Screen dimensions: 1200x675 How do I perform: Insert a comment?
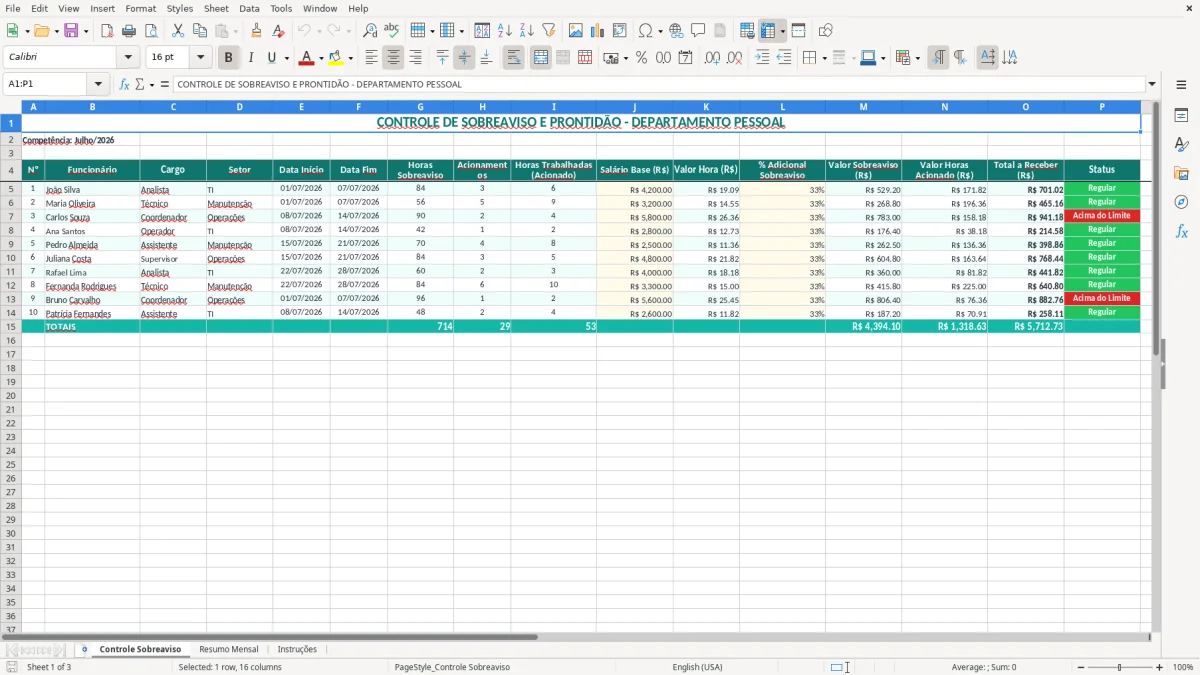point(698,31)
